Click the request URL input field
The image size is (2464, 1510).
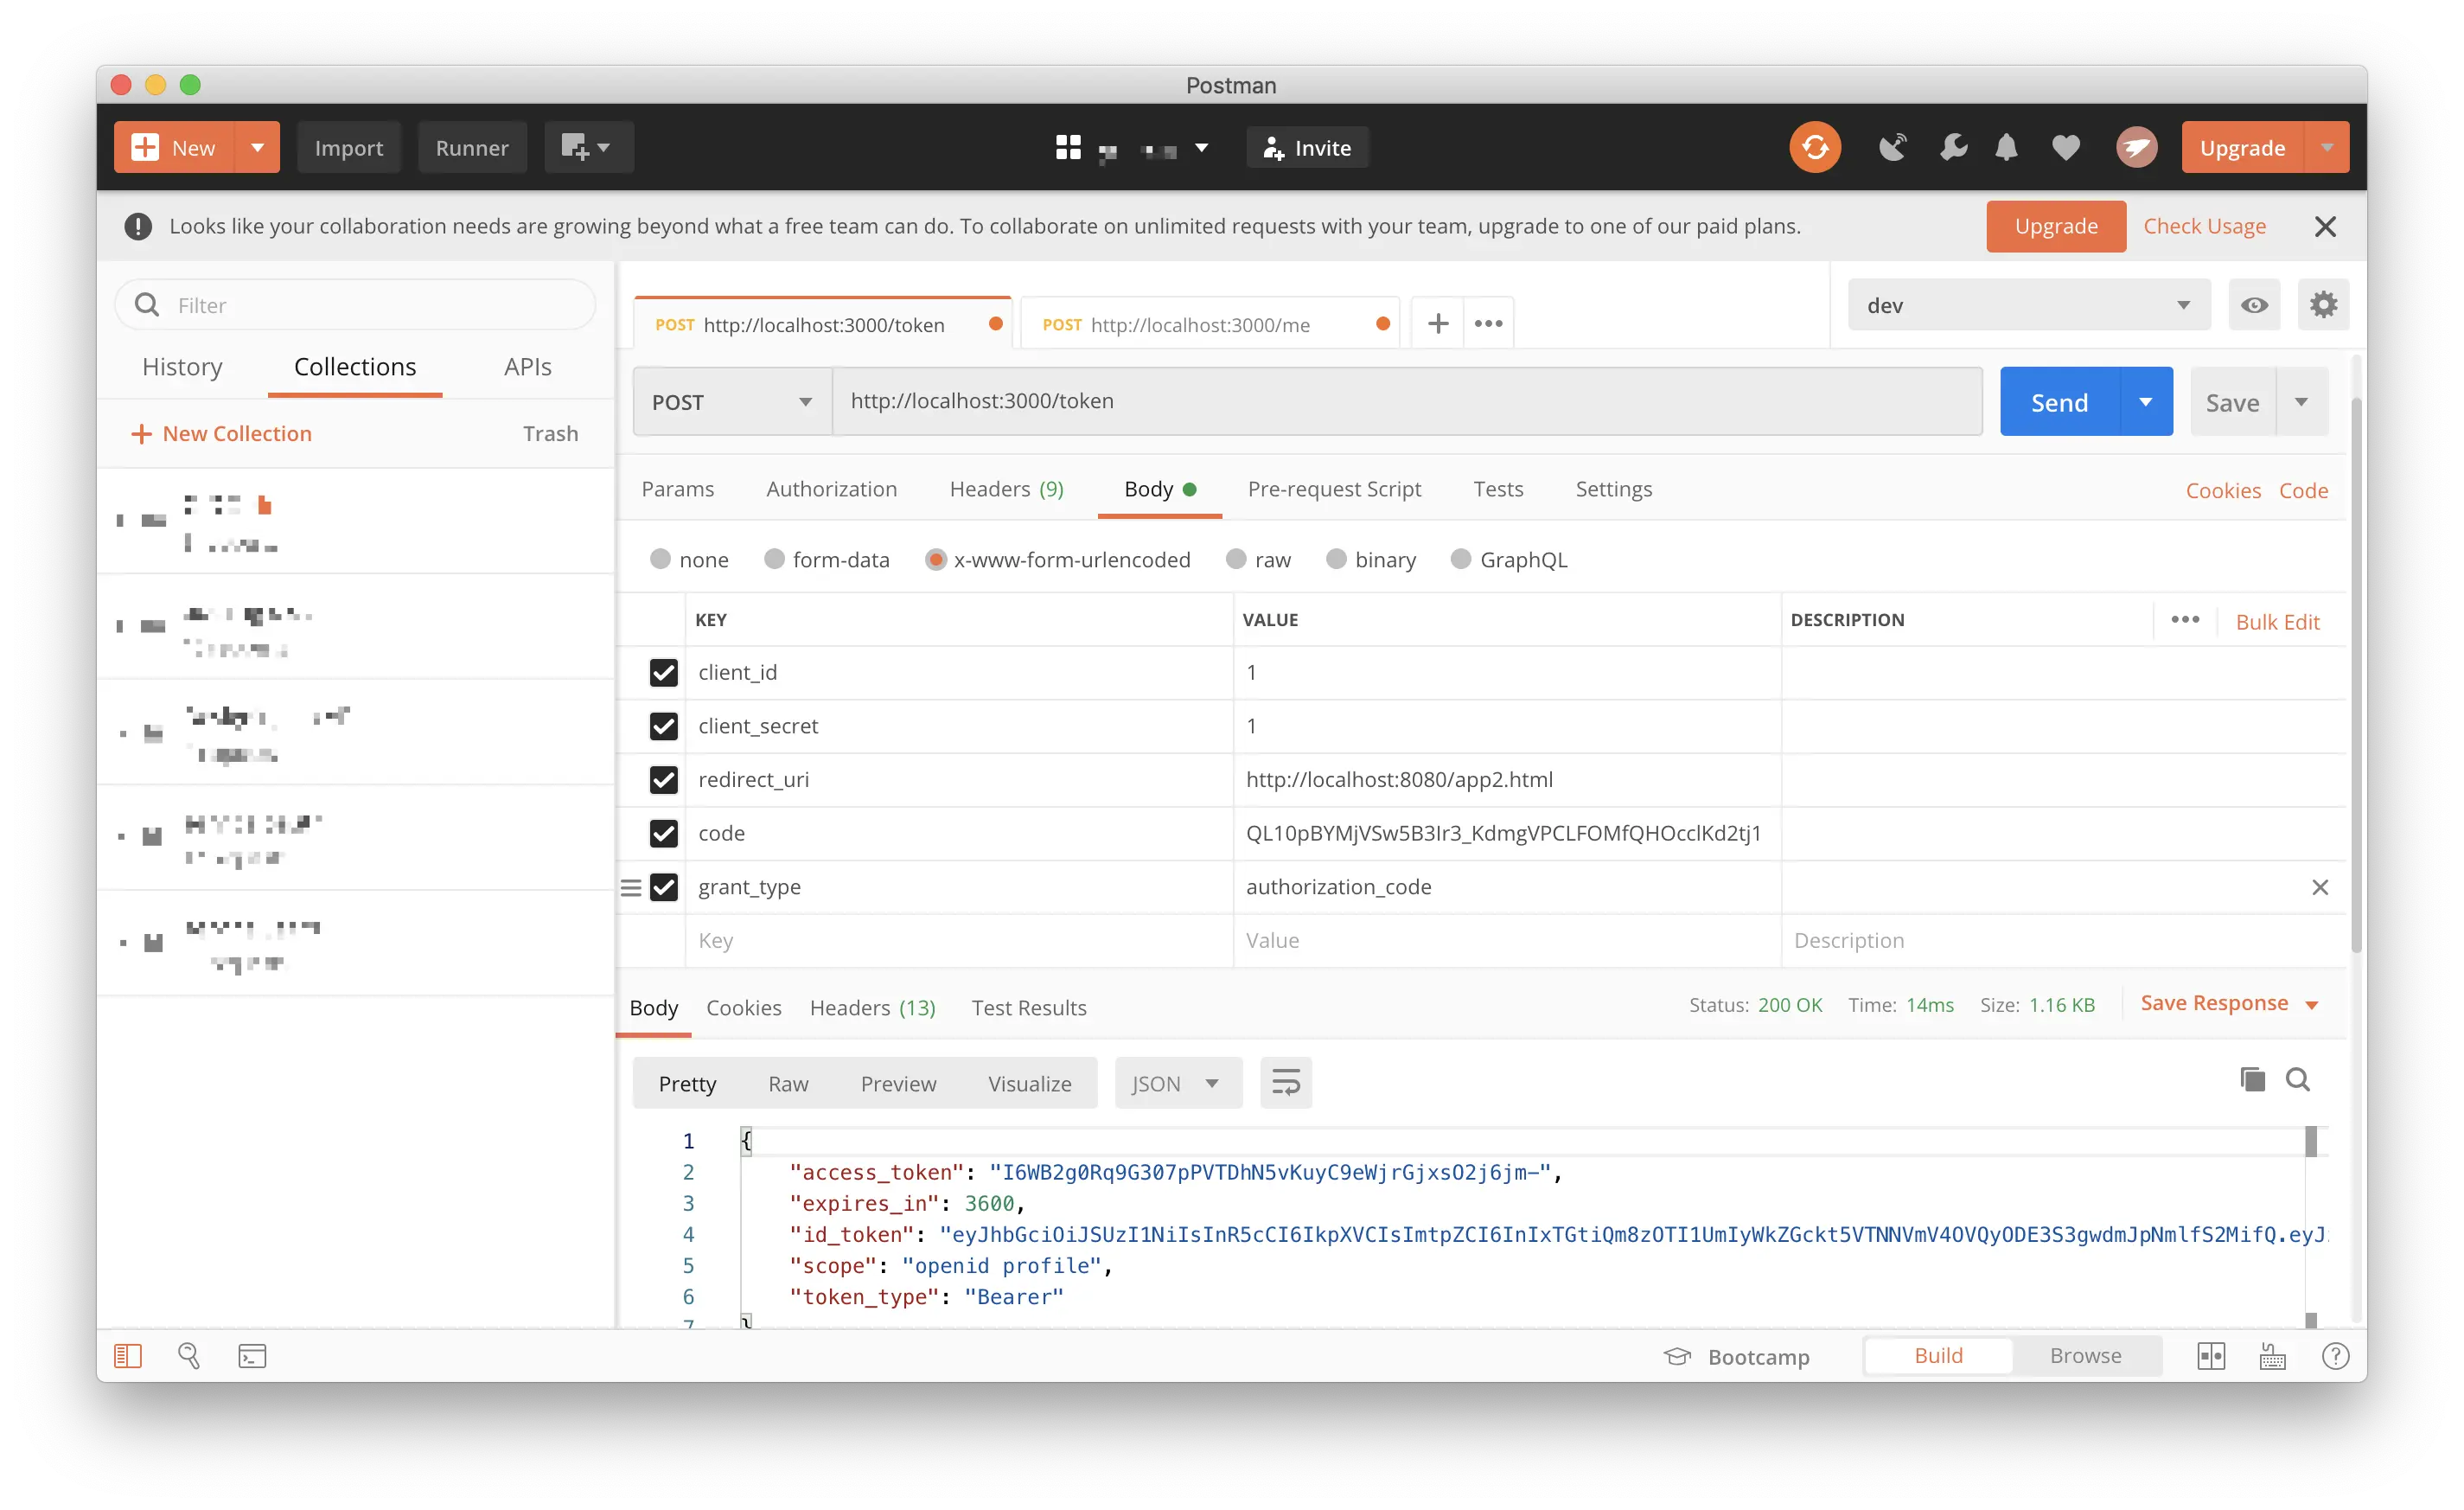coord(1405,401)
